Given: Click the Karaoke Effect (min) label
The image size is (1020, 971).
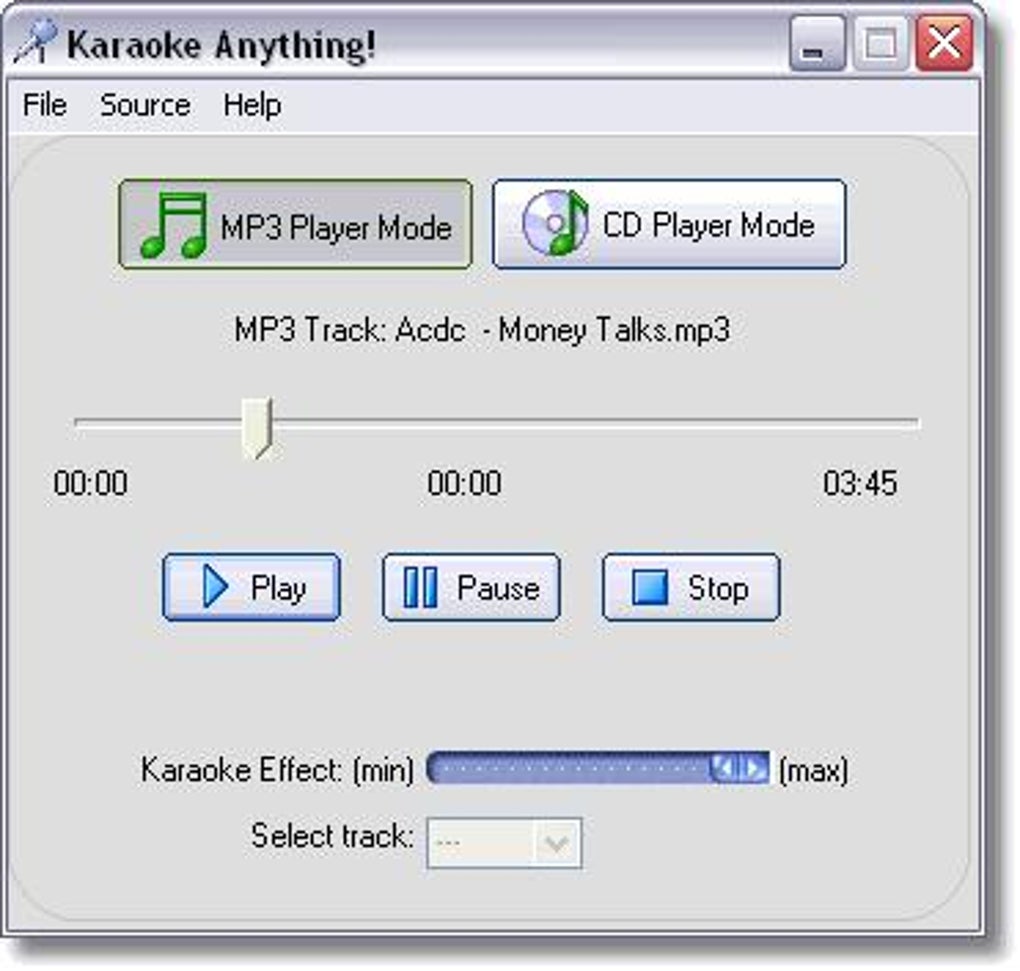Looking at the screenshot, I should [384, 771].
